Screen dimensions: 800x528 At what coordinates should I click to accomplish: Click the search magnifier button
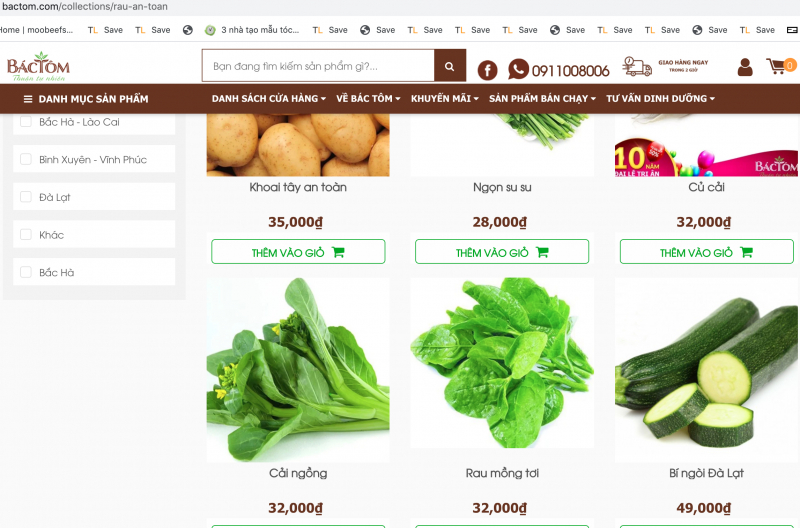coord(449,66)
